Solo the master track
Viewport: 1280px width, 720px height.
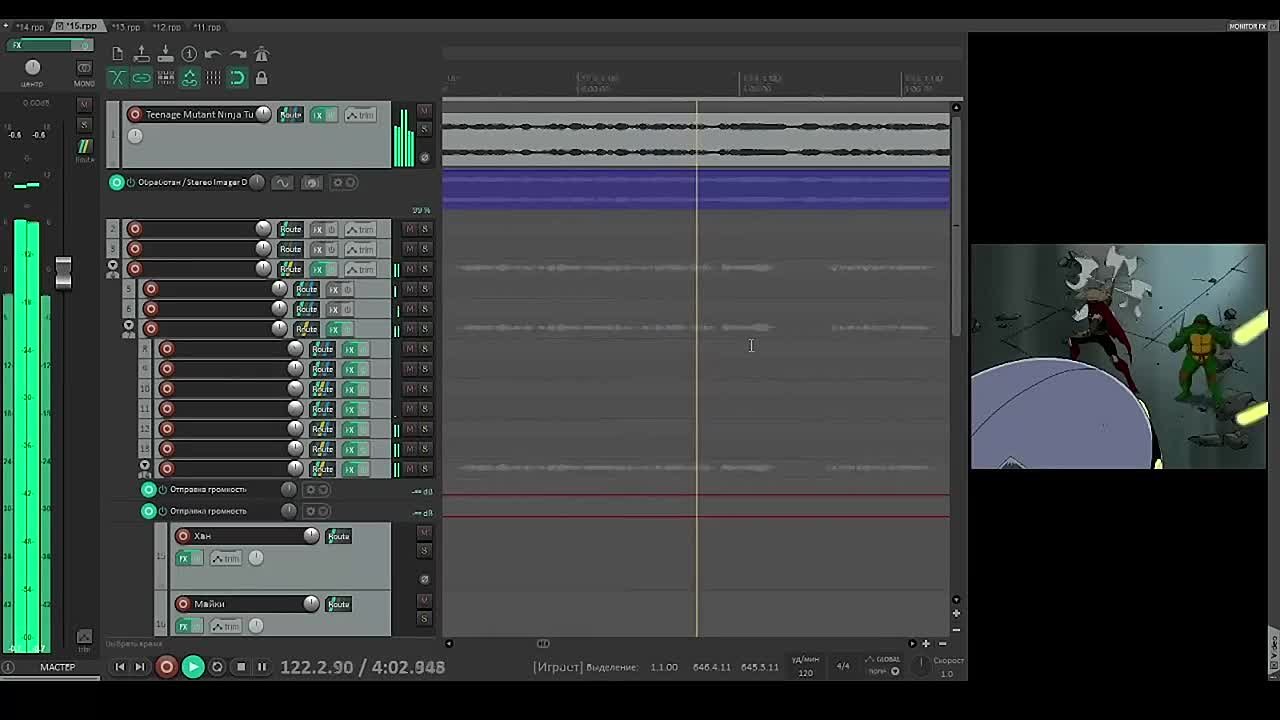[84, 124]
